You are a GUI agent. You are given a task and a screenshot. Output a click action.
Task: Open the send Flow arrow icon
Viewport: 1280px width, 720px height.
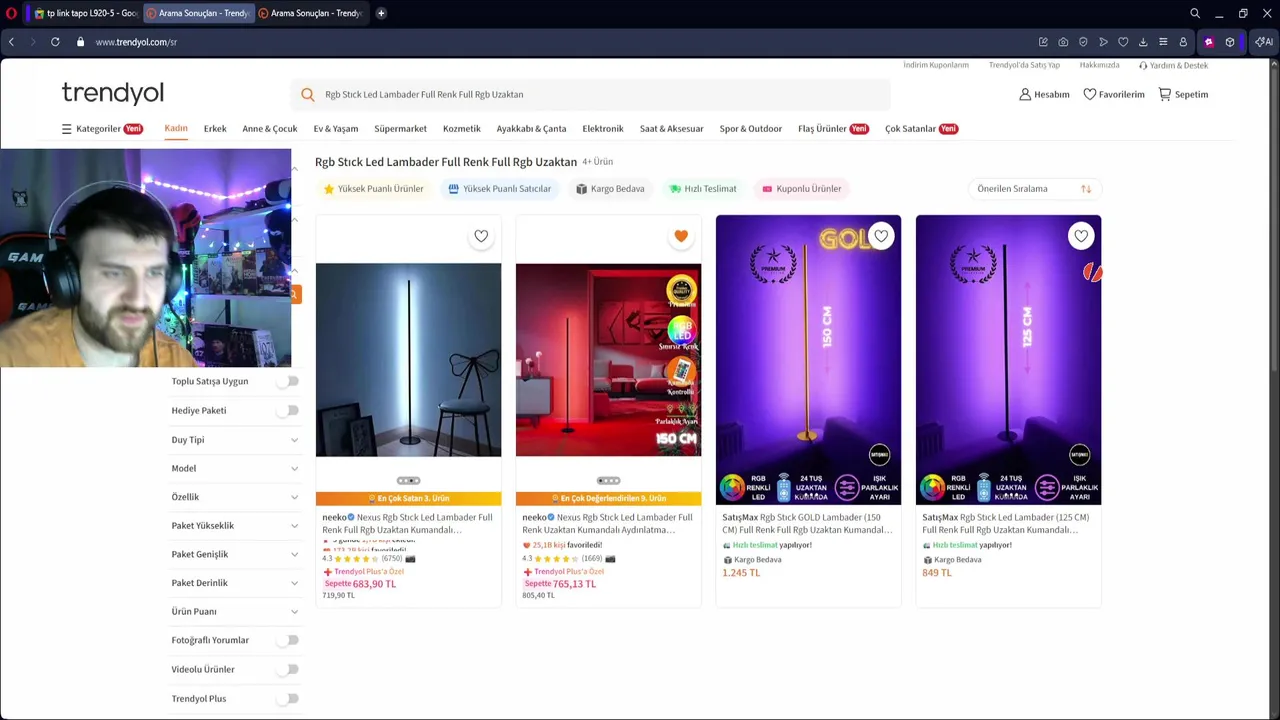(1103, 42)
